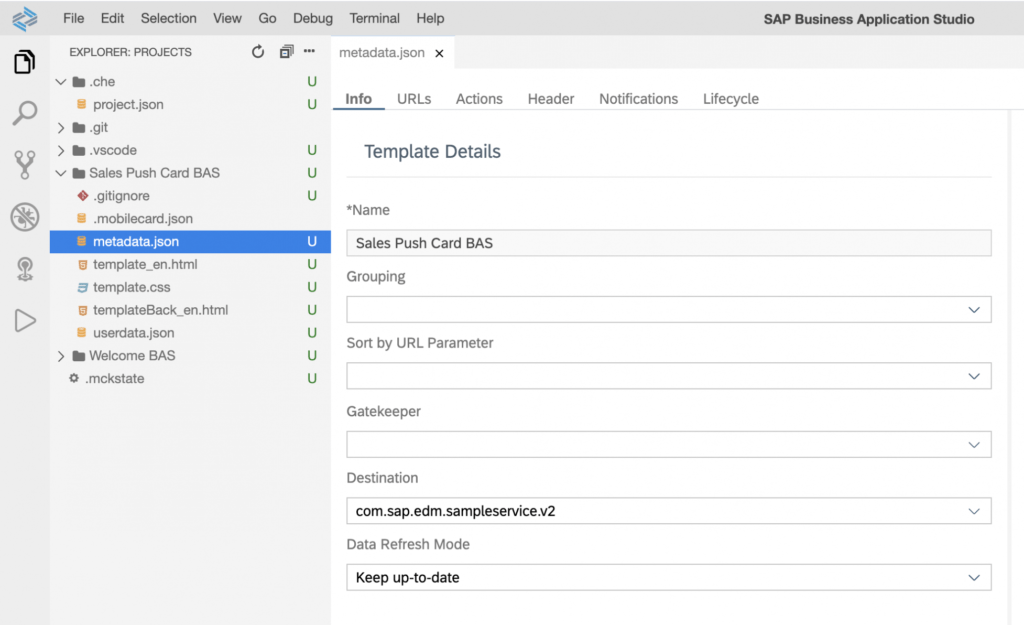The width and height of the screenshot is (1024, 625).
Task: Select userdata.json in the explorer
Action: click(x=133, y=333)
